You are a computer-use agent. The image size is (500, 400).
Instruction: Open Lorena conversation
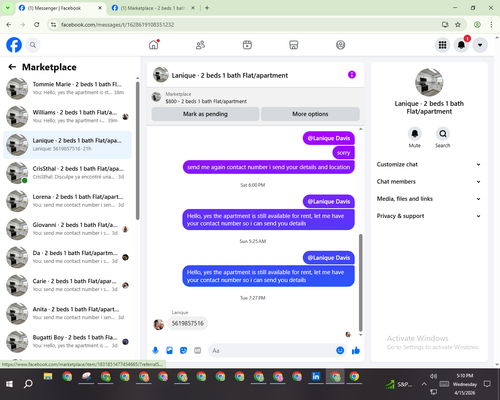pyautogui.click(x=67, y=201)
